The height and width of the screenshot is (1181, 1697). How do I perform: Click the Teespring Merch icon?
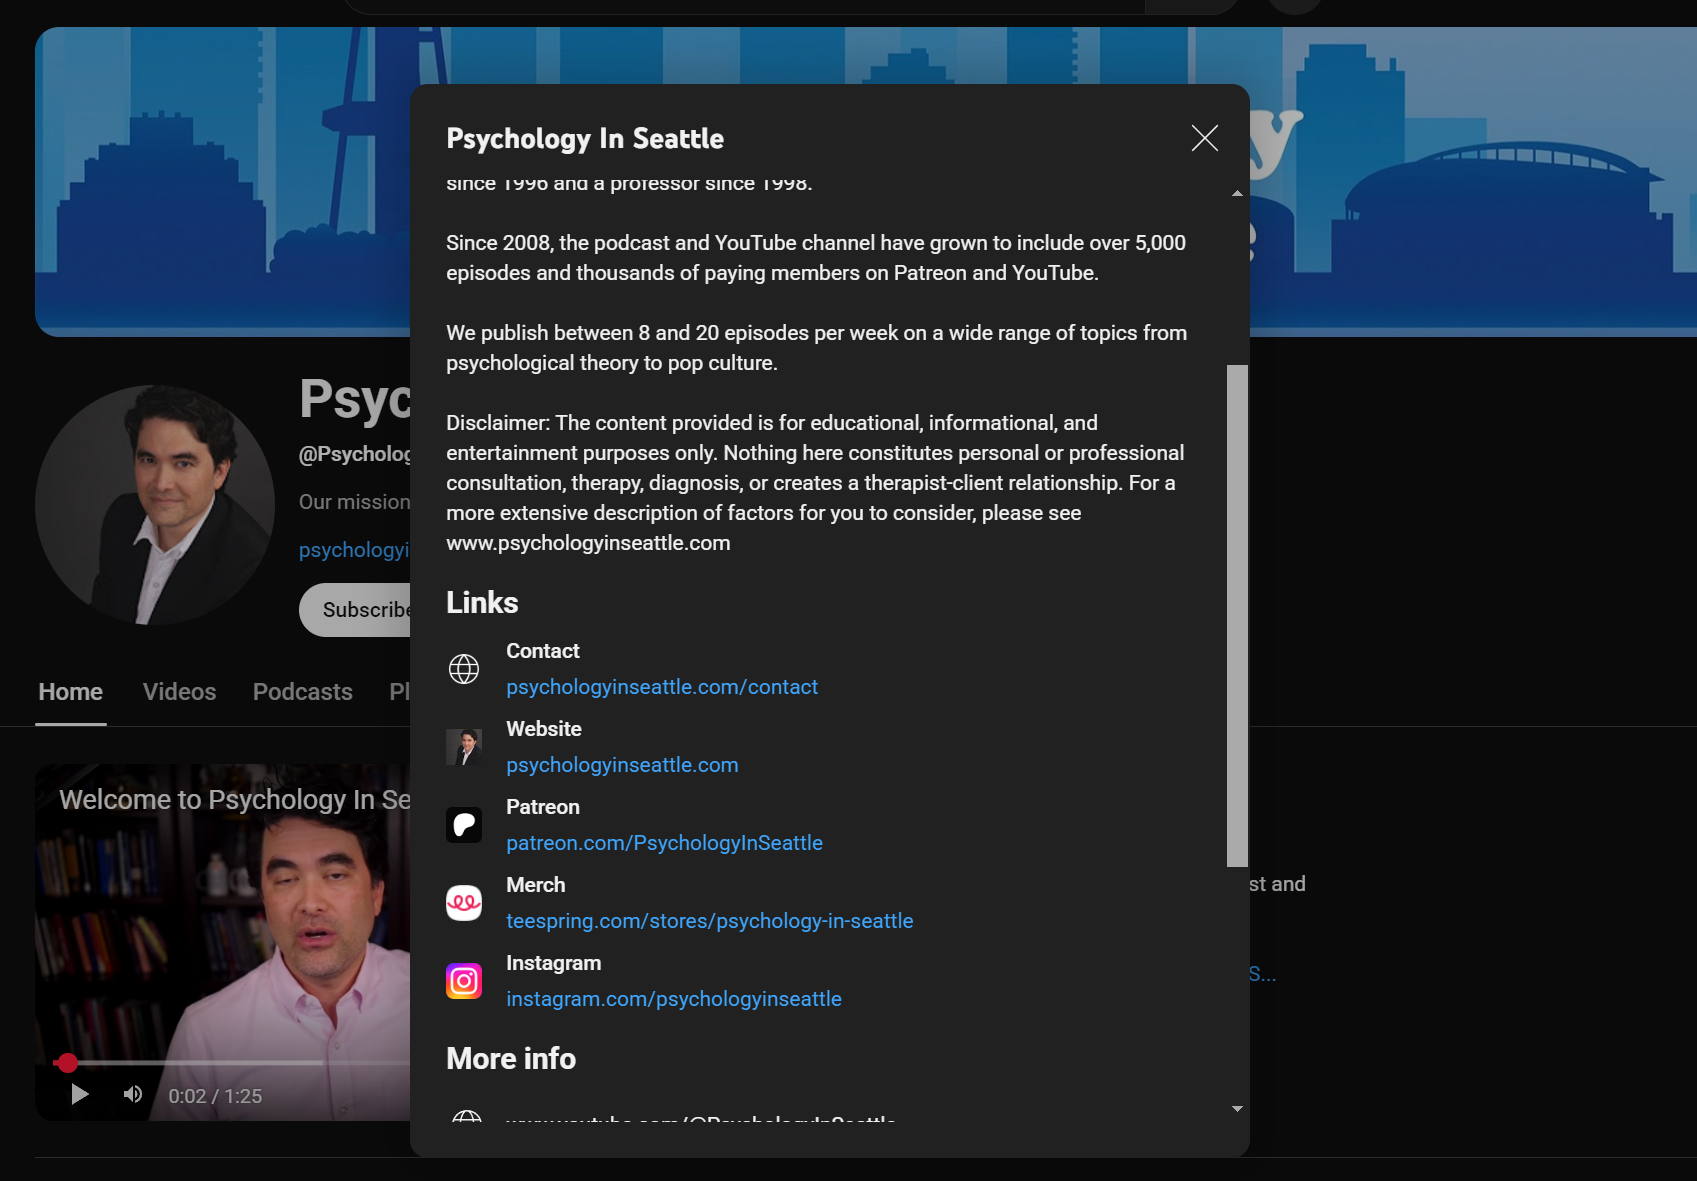point(464,903)
